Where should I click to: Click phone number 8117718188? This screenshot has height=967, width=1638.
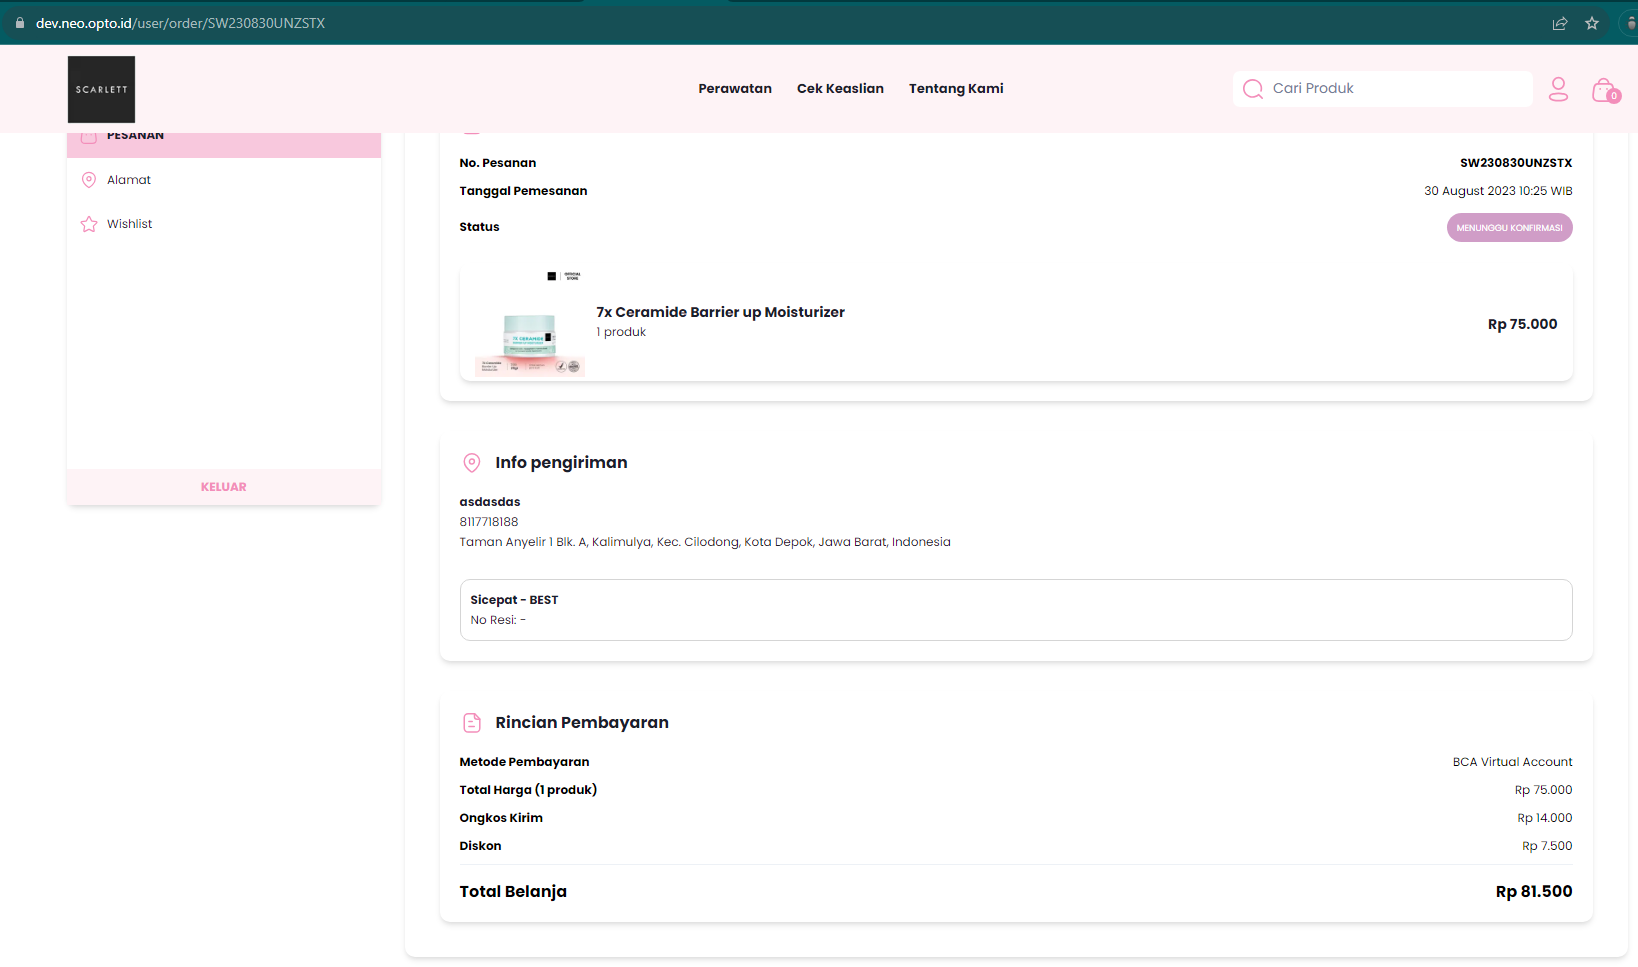click(489, 522)
